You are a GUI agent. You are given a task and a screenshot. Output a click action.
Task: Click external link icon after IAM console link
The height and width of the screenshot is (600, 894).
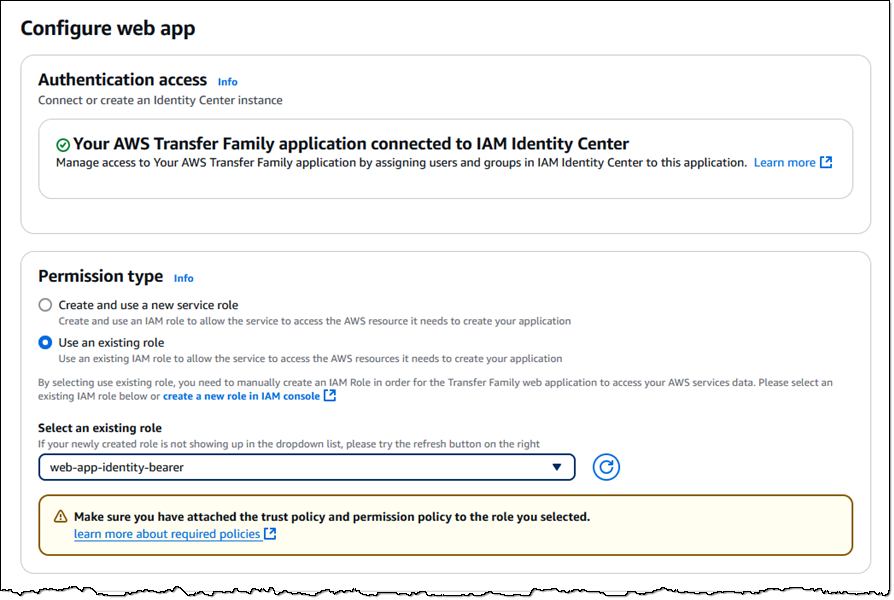(x=330, y=395)
